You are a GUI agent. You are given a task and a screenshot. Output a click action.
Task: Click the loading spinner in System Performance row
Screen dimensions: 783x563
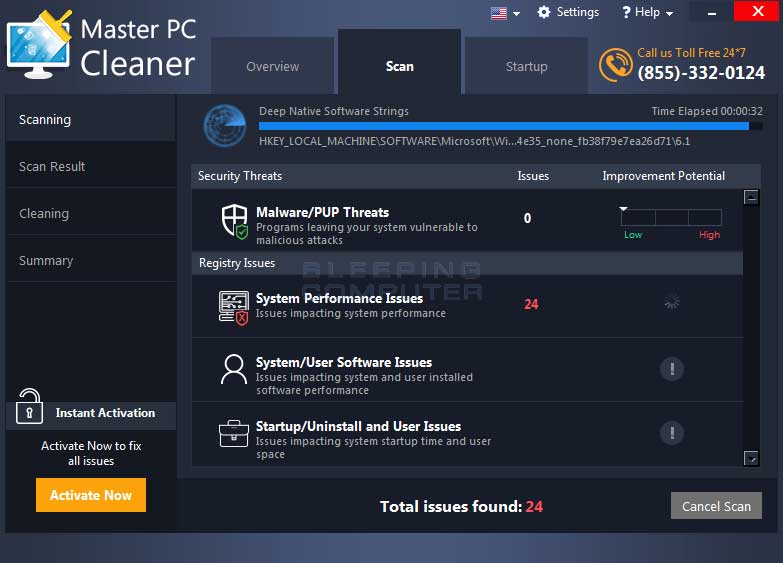672,302
